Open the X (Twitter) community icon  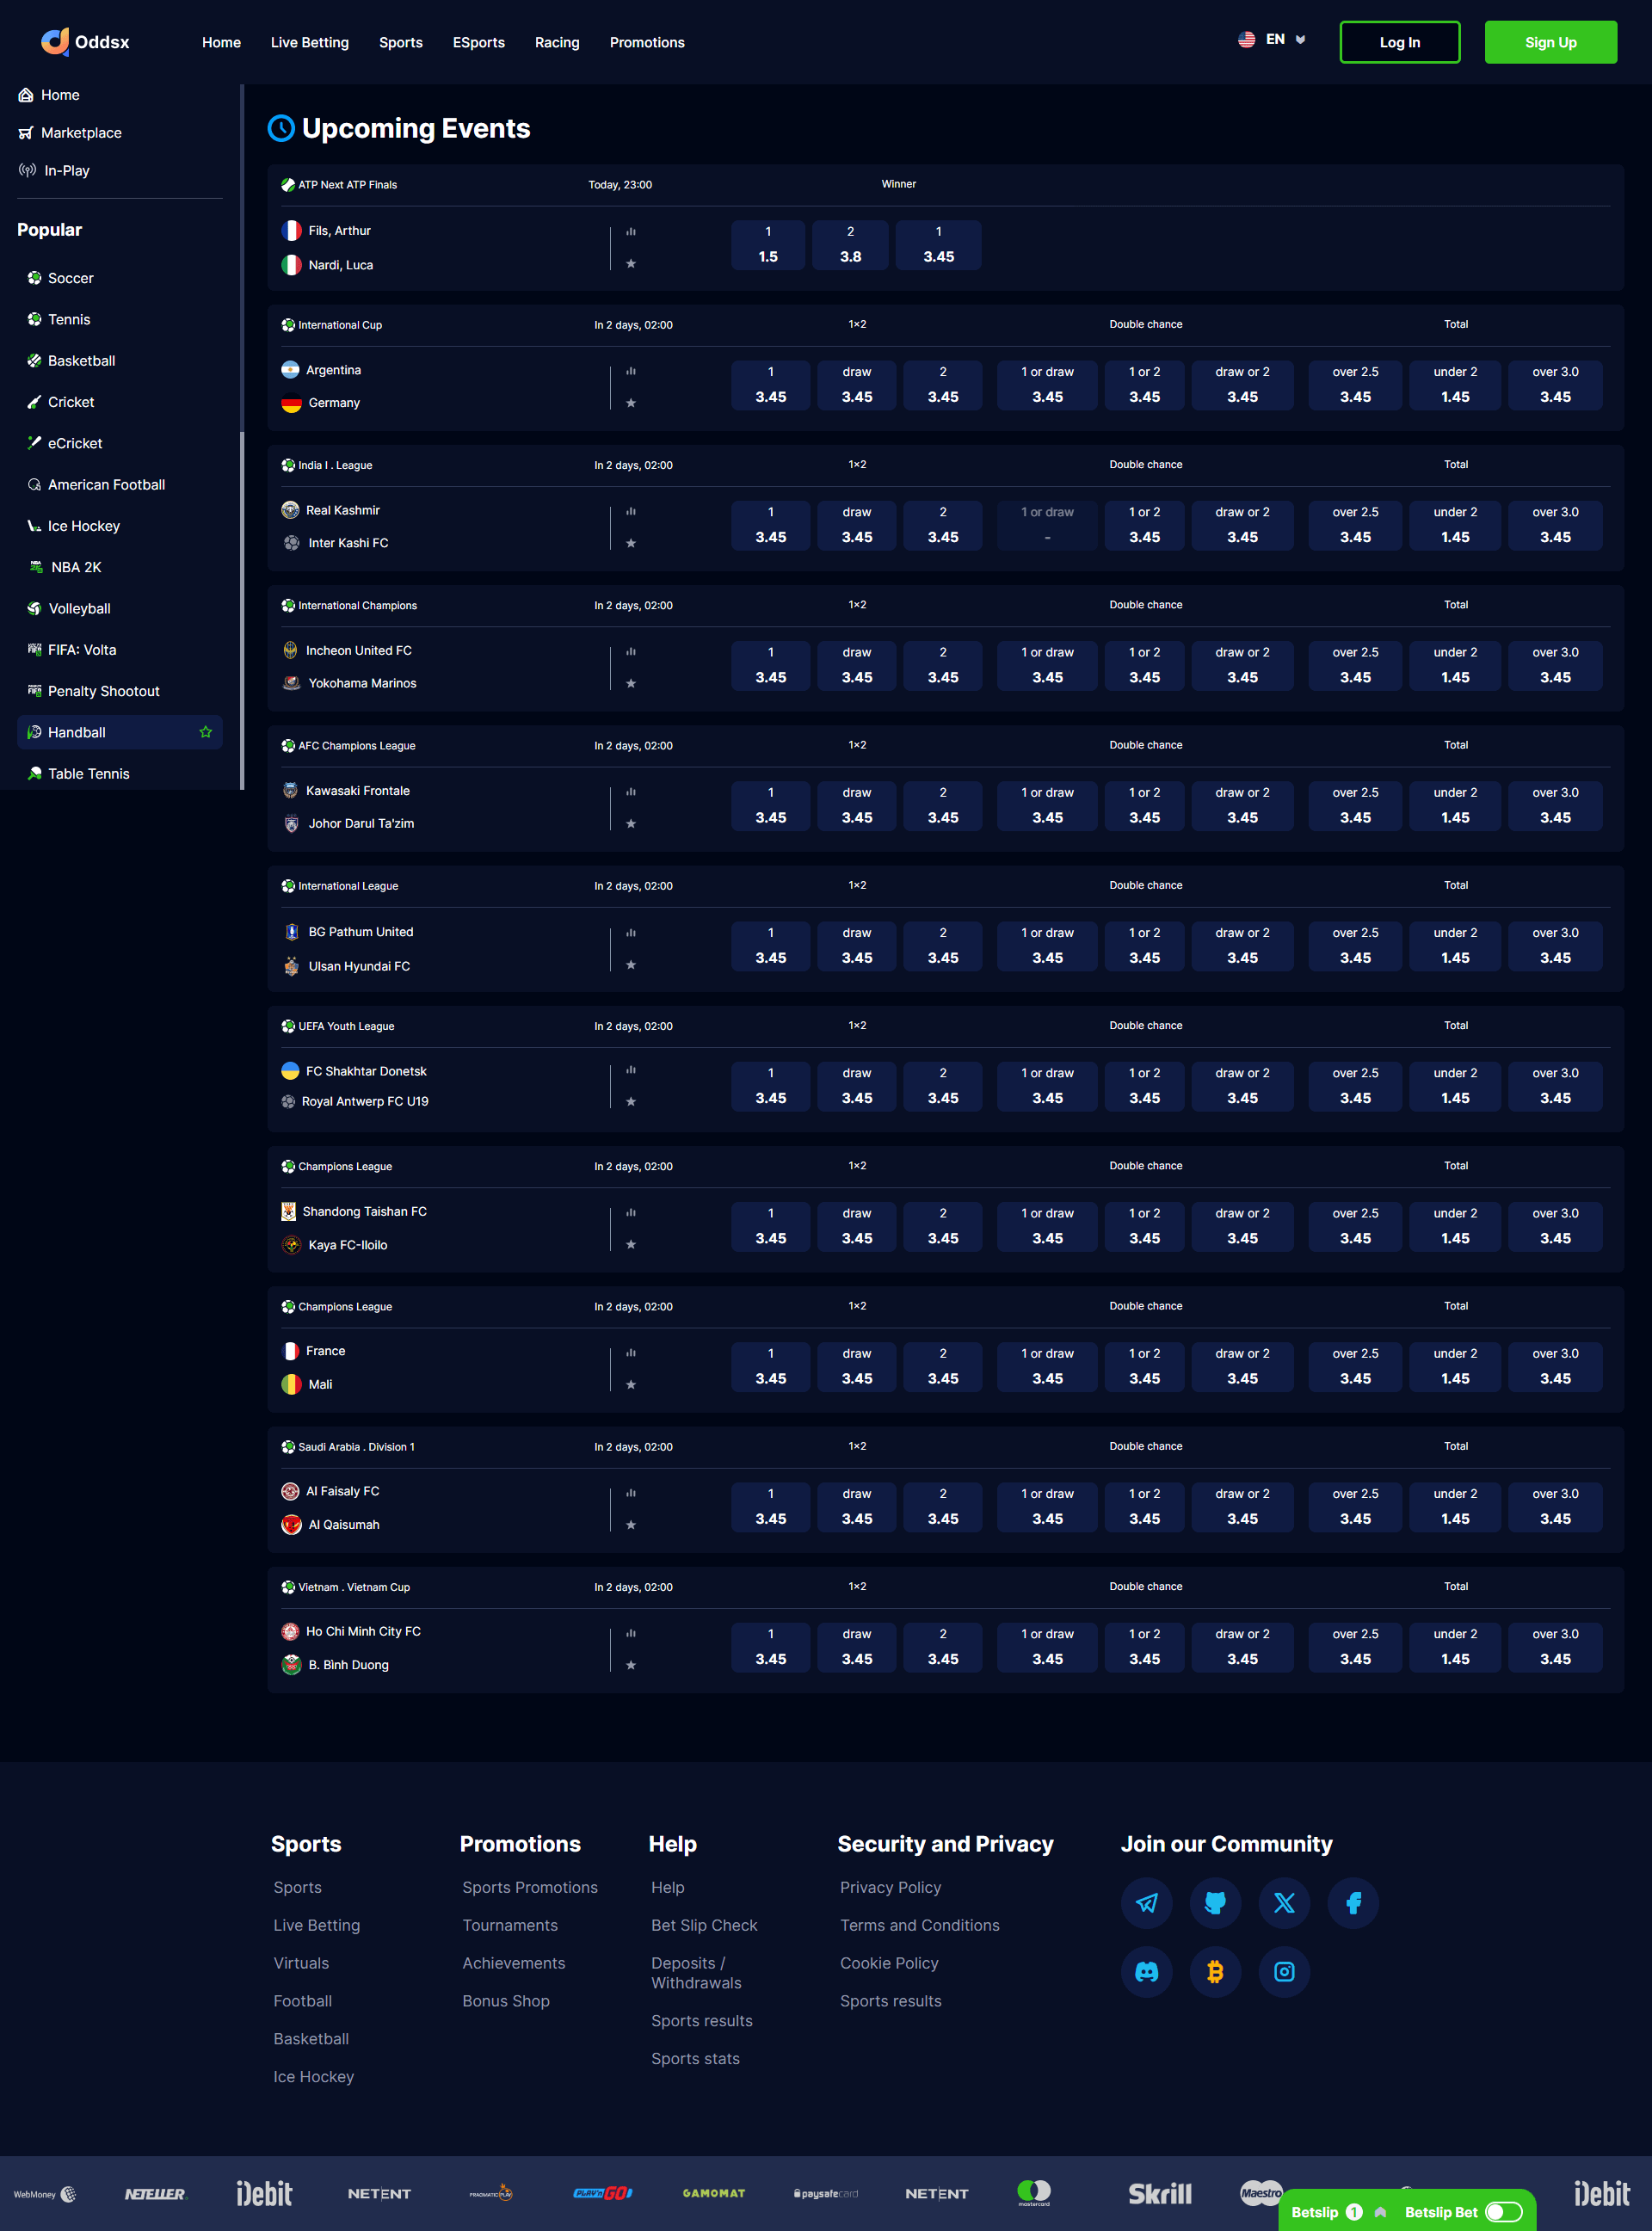(1284, 1902)
